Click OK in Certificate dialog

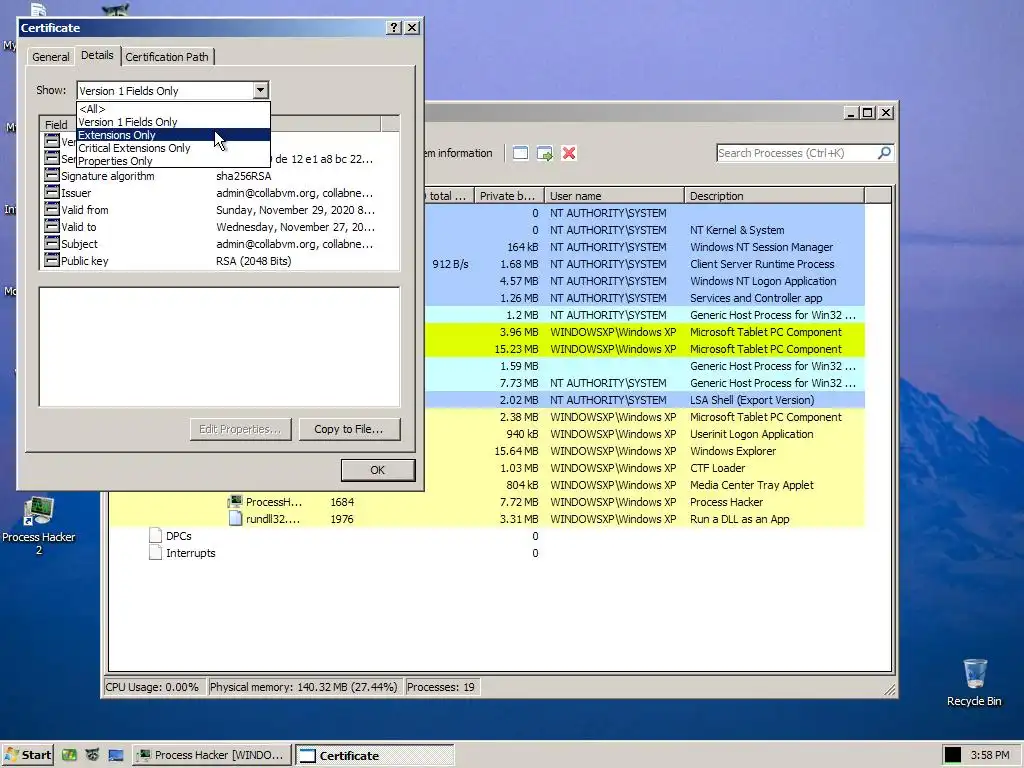coord(377,470)
